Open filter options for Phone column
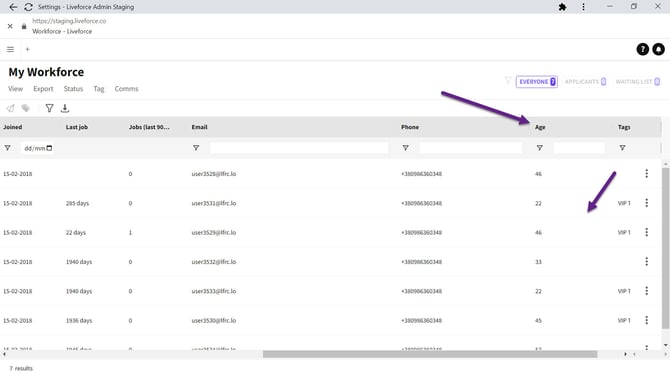 pos(406,148)
